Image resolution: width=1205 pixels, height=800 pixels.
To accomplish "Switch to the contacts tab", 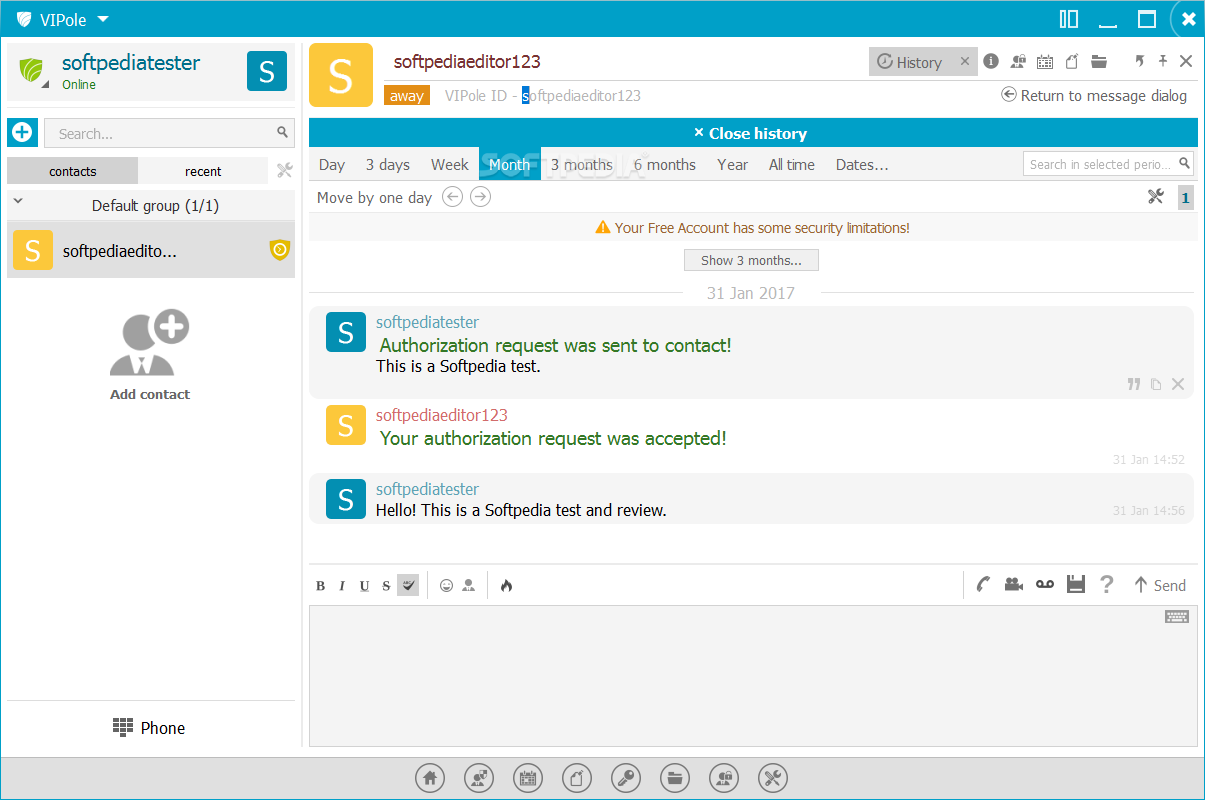I will (x=73, y=171).
